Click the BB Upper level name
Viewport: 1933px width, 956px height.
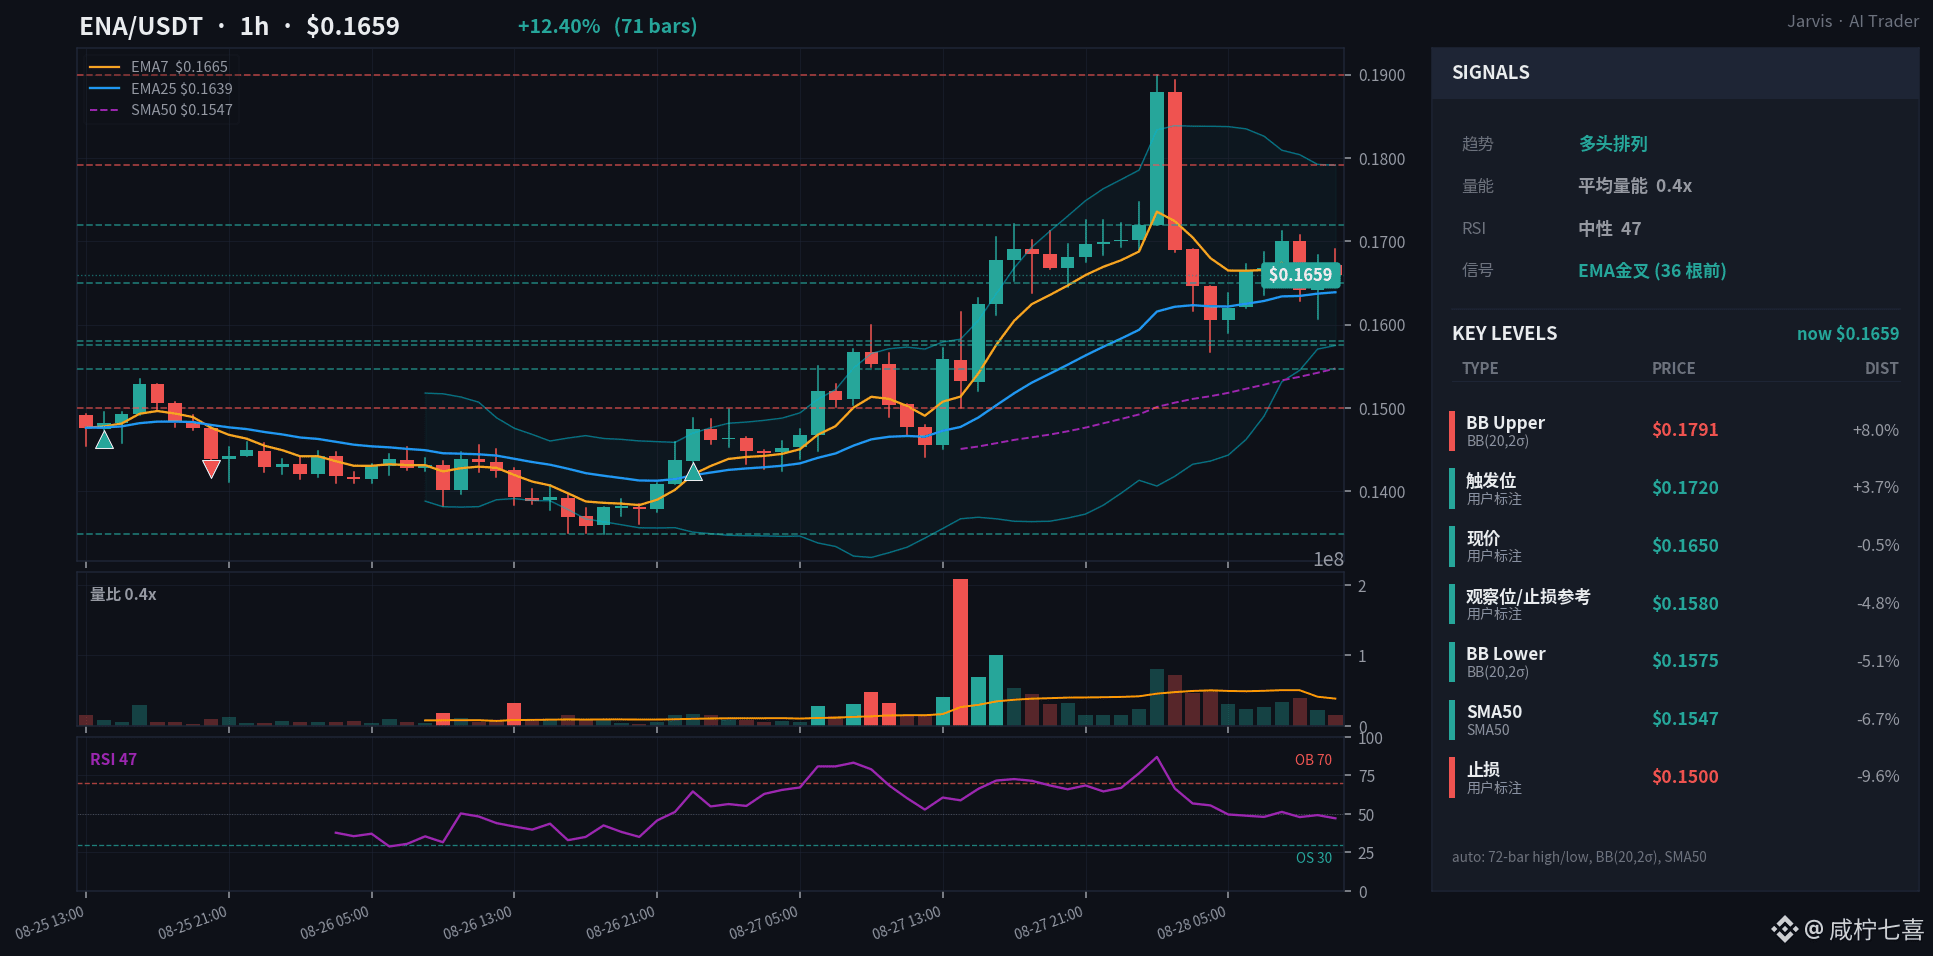[x=1505, y=422]
